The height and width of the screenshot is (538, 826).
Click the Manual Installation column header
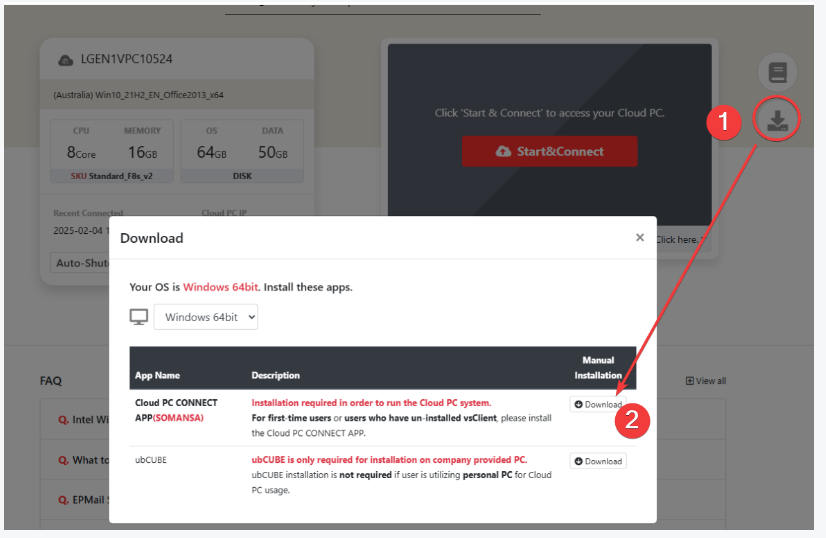pos(598,368)
